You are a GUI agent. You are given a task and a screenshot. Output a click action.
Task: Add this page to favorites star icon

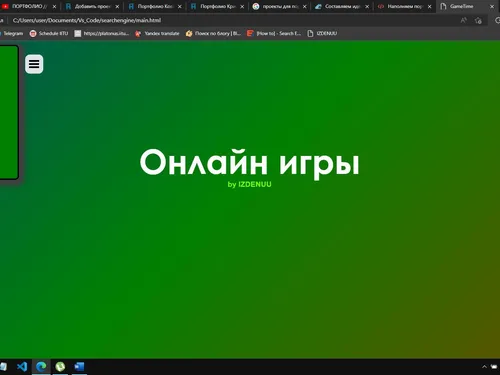coord(478,21)
